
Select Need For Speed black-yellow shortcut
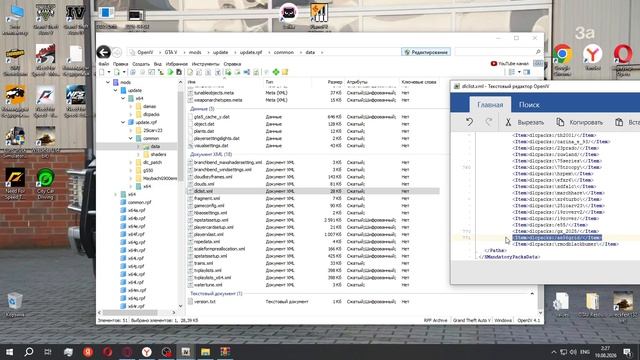[x=15, y=184]
